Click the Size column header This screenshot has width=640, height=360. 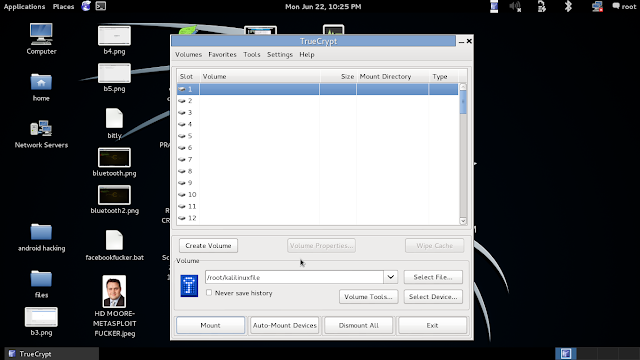pyautogui.click(x=338, y=76)
